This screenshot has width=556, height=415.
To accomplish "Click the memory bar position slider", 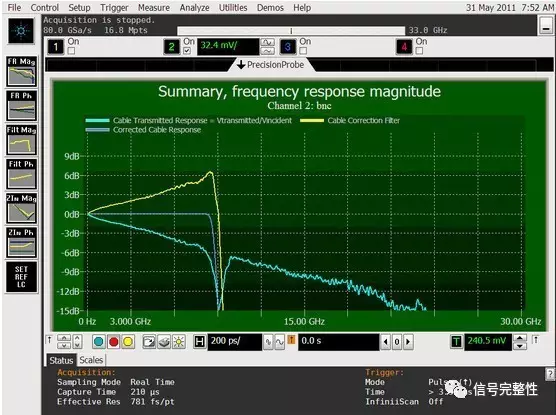I will click(291, 31).
